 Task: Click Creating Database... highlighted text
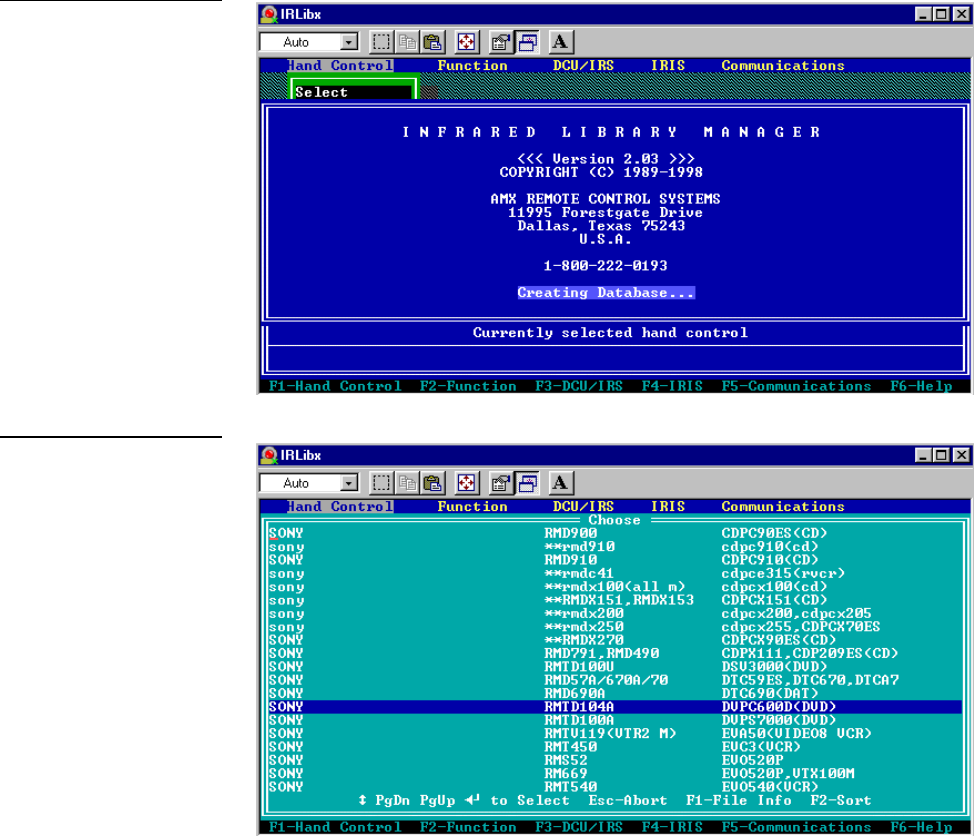606,293
